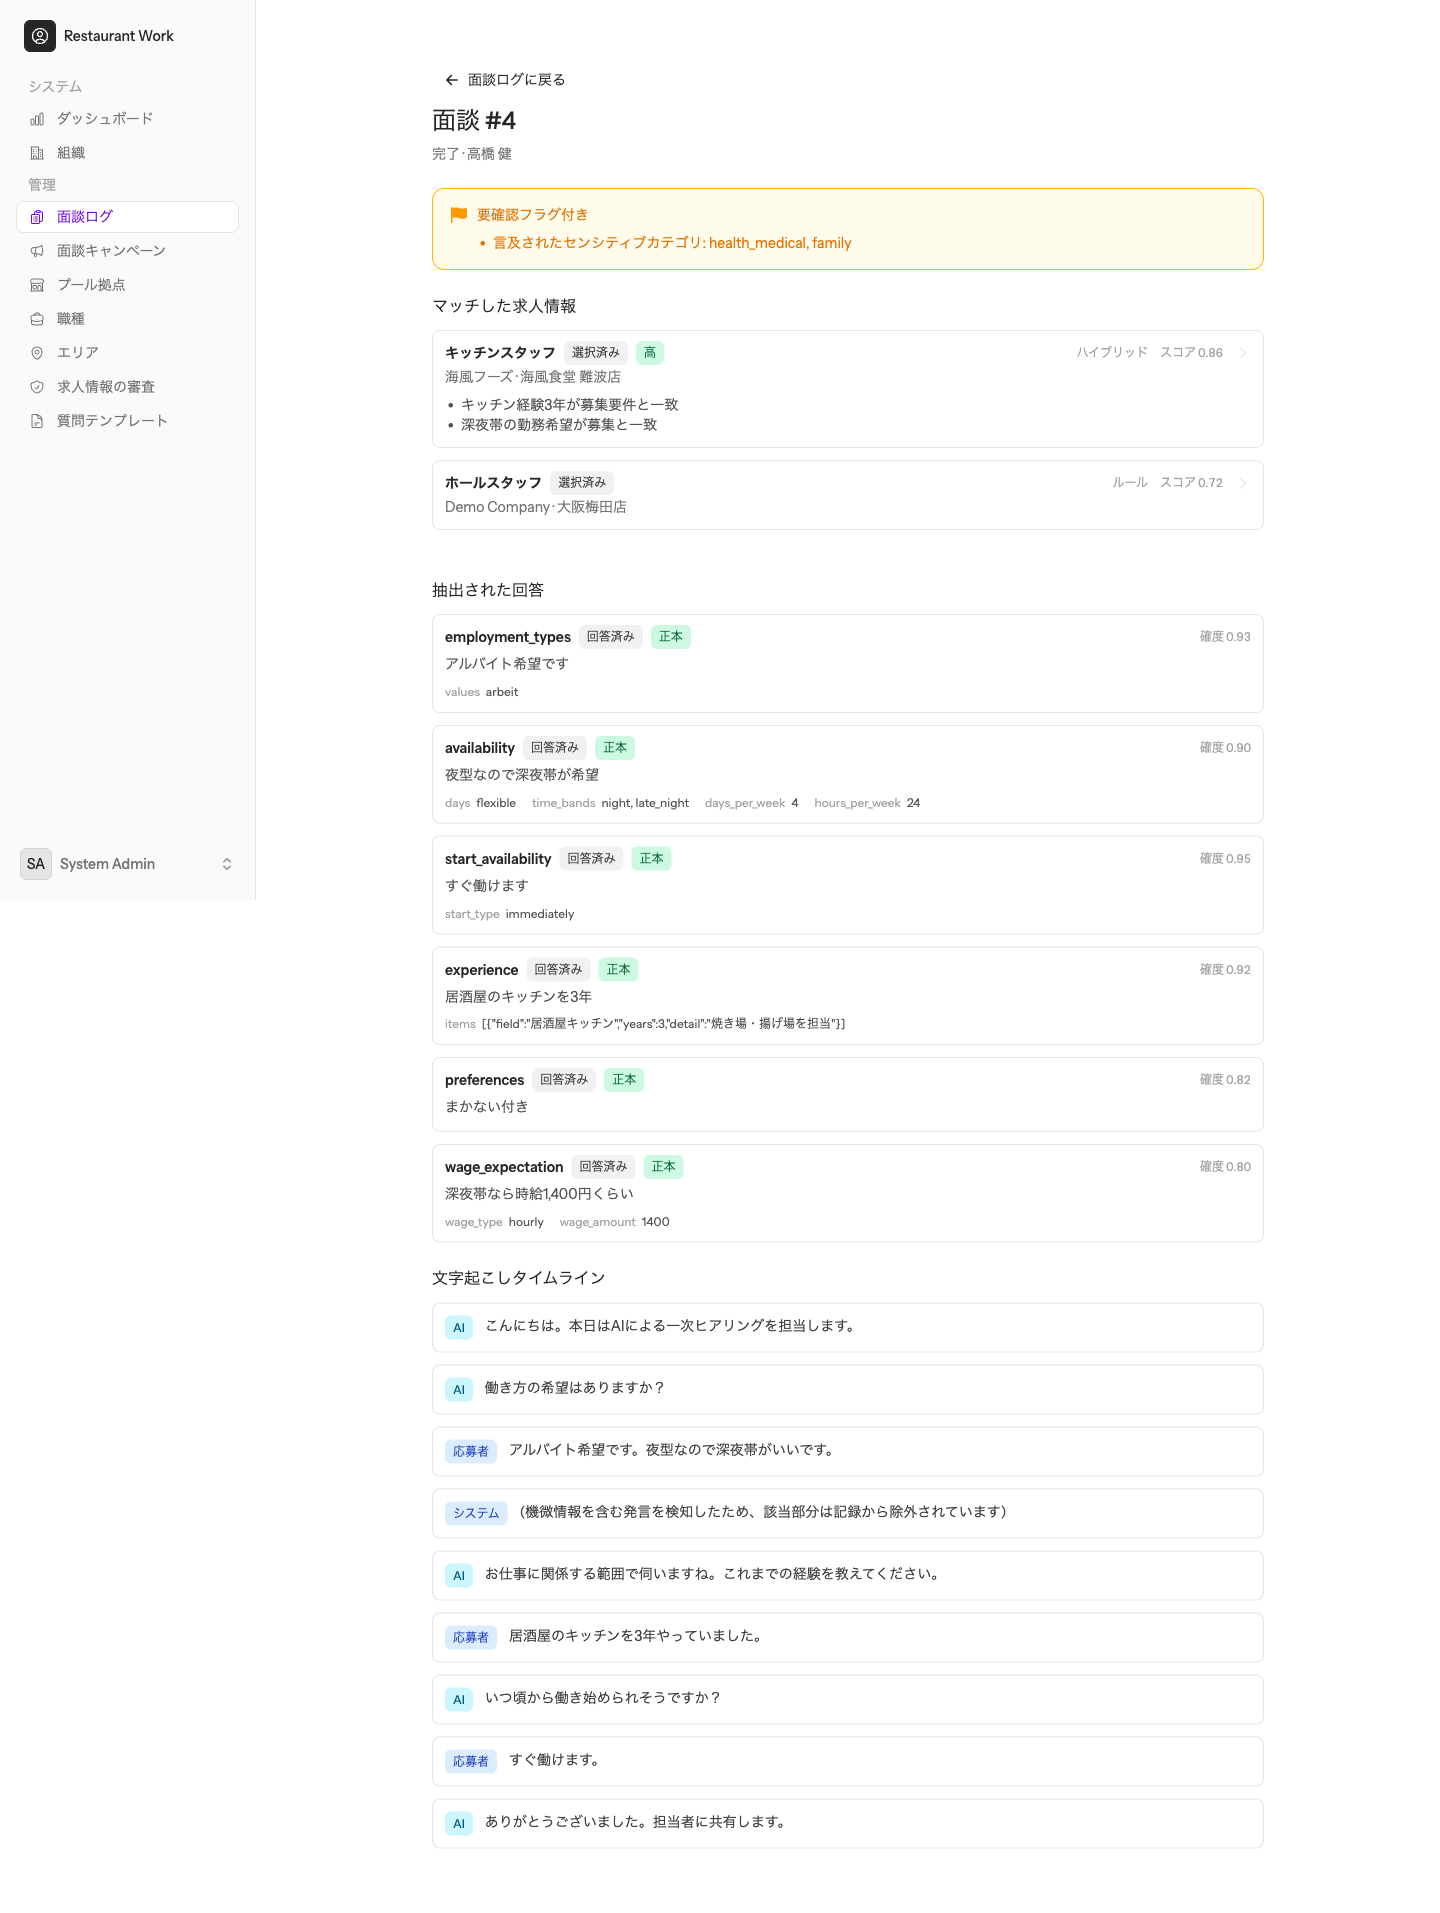Open 組織 menu item

[x=127, y=153]
